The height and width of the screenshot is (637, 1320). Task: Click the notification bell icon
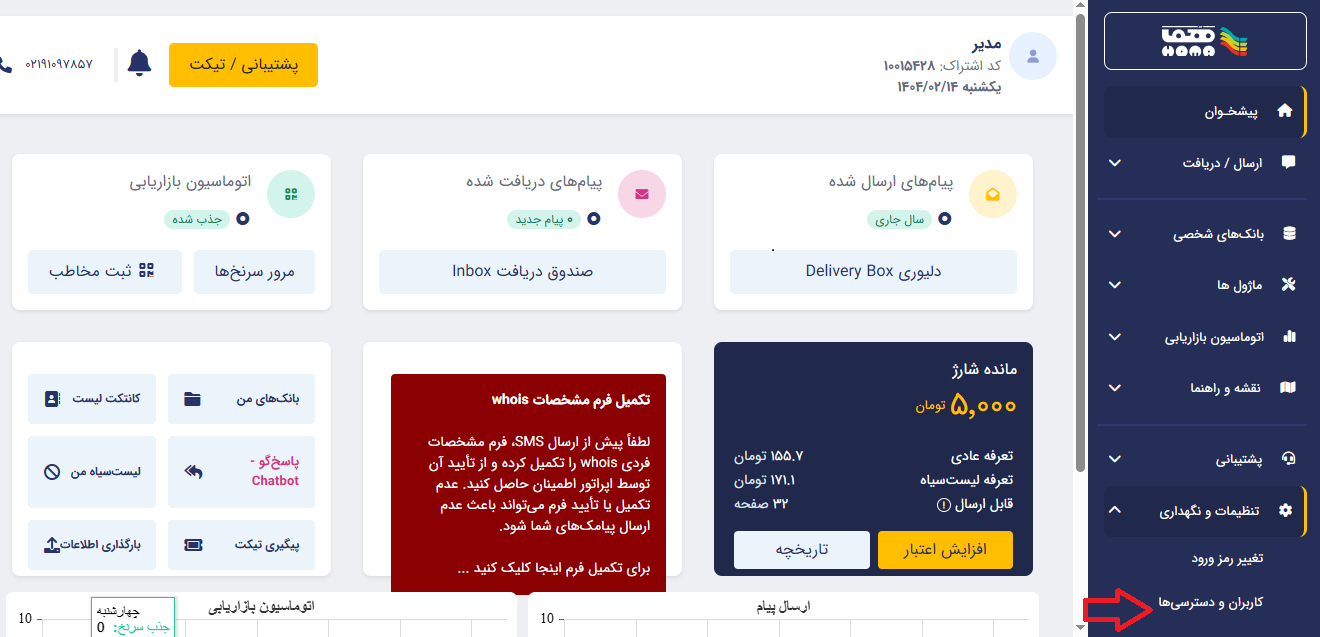pyautogui.click(x=139, y=63)
